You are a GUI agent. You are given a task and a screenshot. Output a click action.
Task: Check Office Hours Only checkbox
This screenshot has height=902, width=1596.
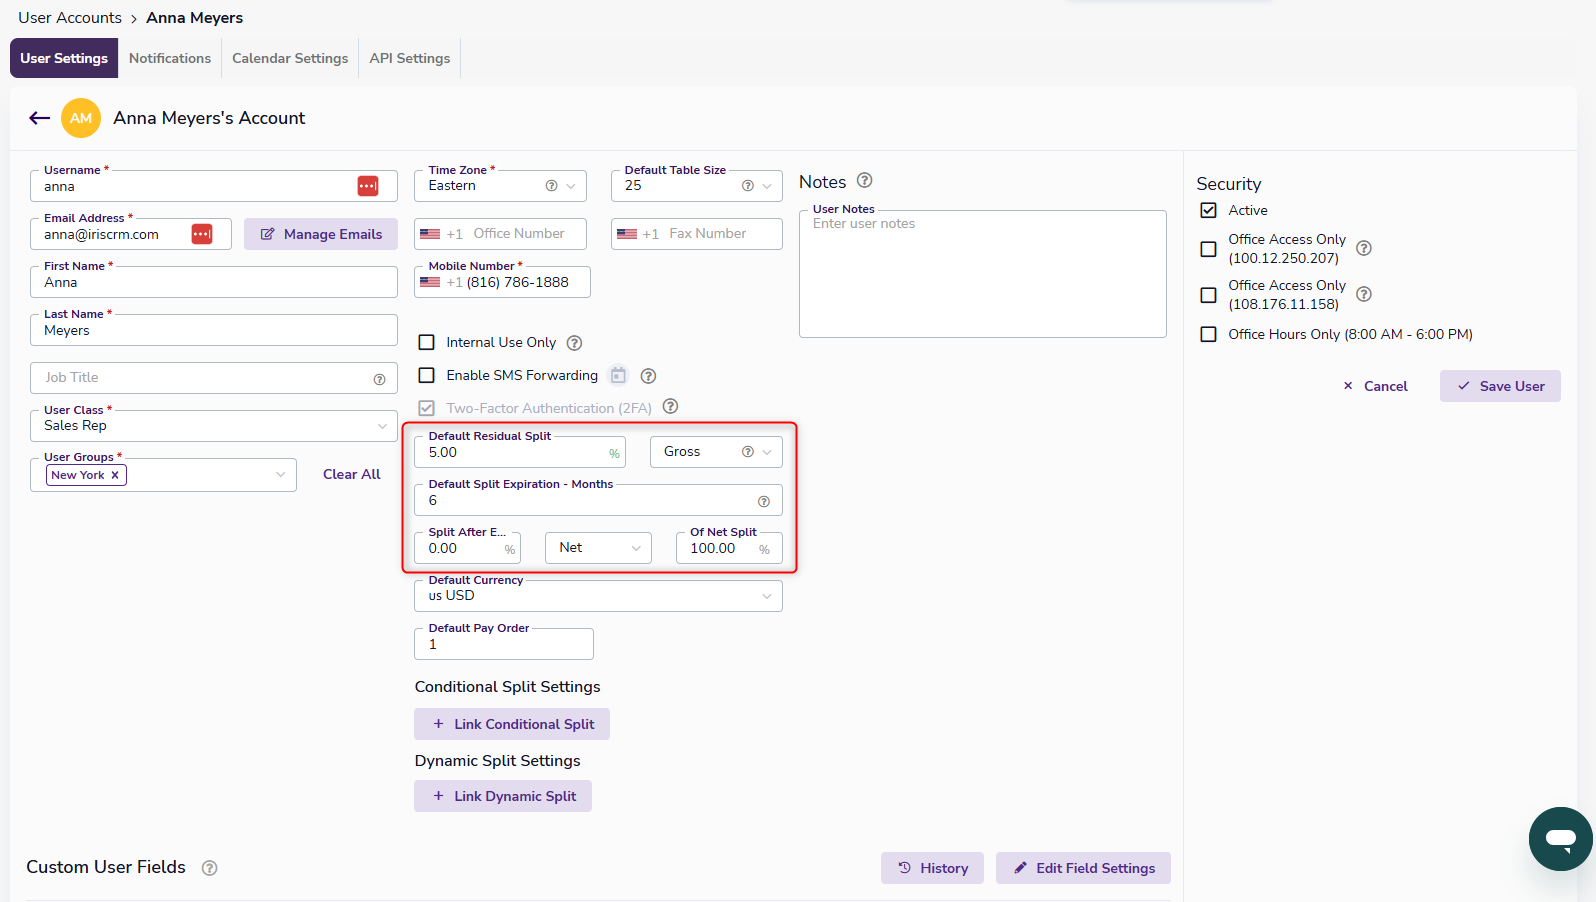[x=1208, y=334]
